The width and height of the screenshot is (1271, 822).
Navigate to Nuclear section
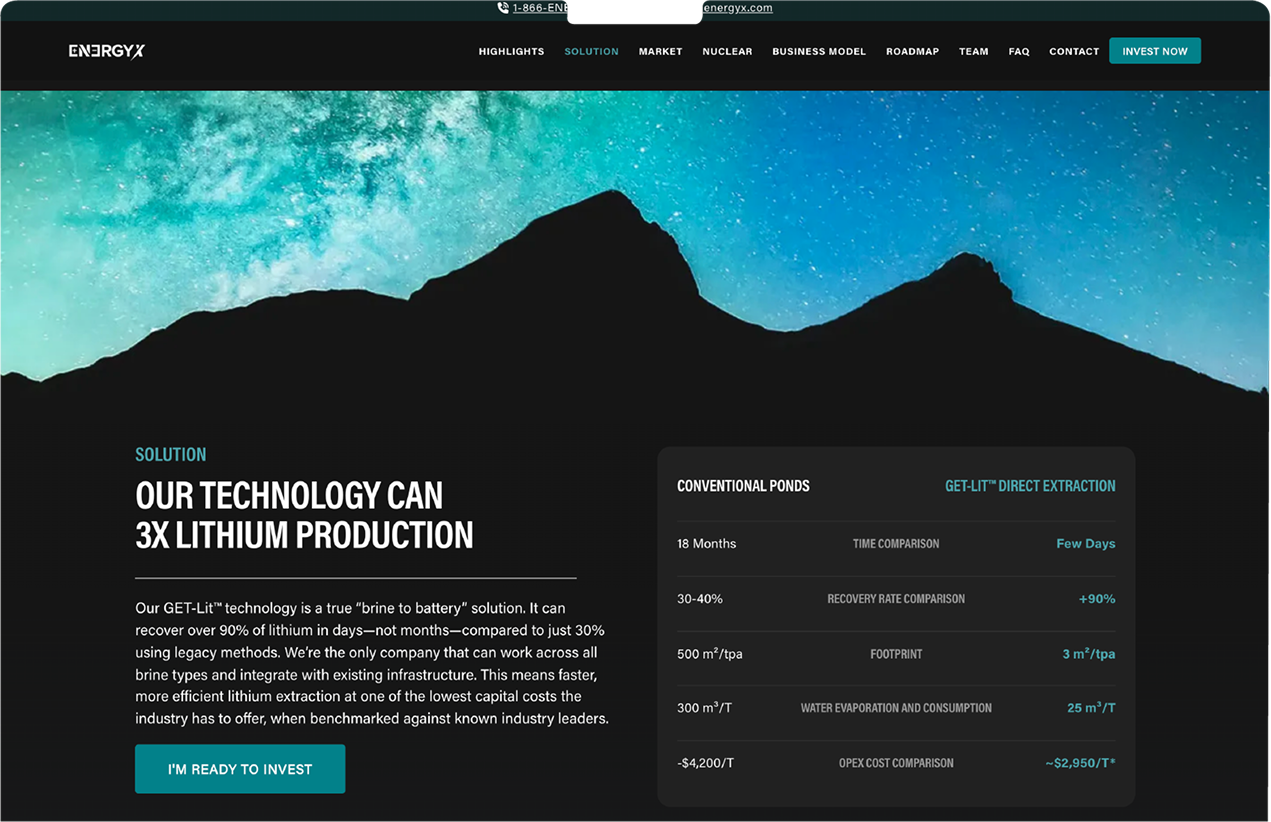(x=727, y=51)
